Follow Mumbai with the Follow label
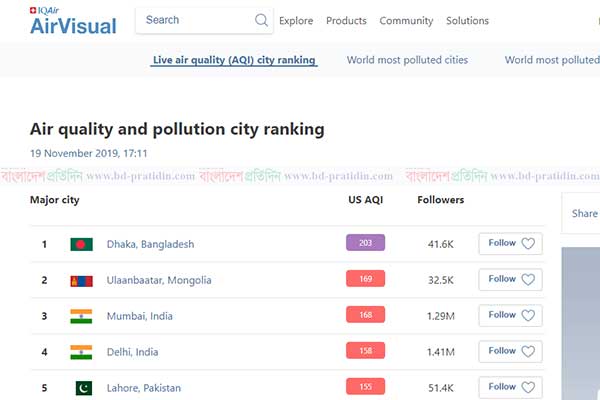600x400 pixels. [502, 315]
